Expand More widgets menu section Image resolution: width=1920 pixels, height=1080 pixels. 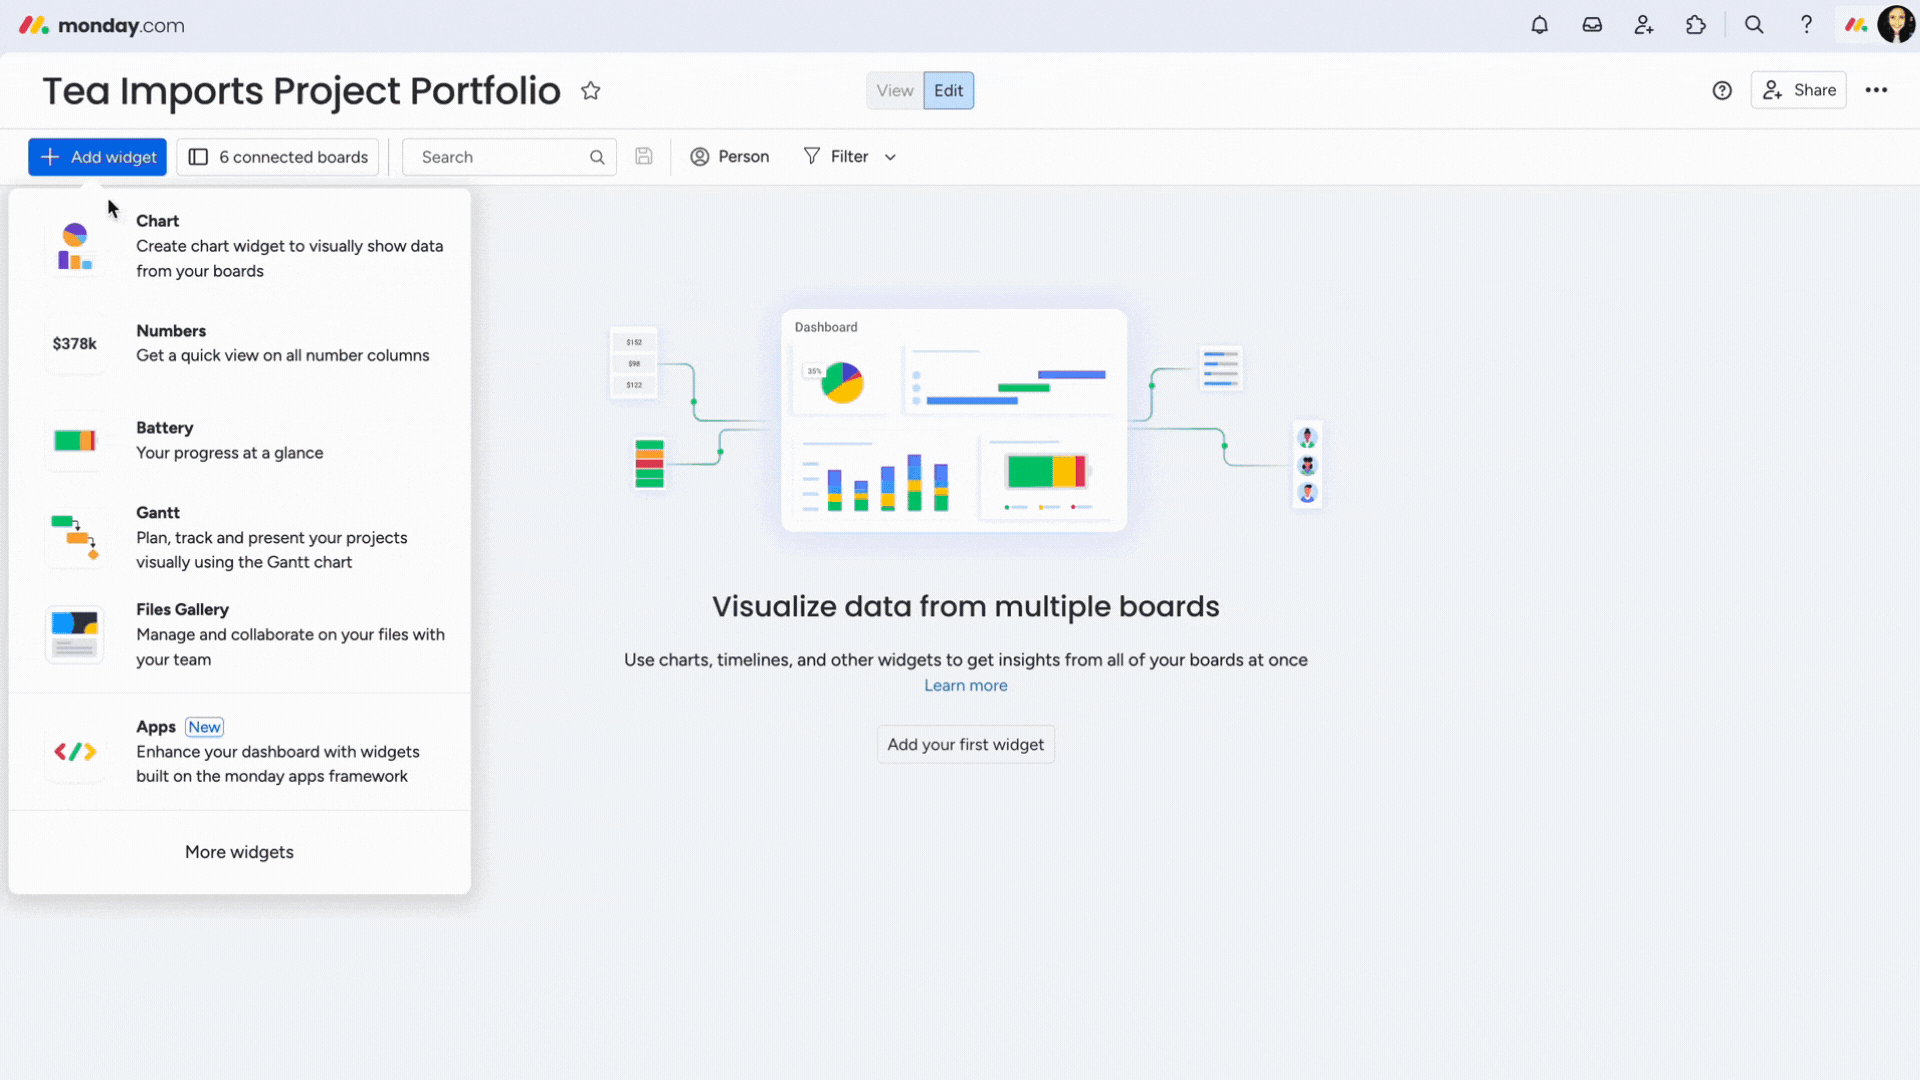[x=239, y=851]
